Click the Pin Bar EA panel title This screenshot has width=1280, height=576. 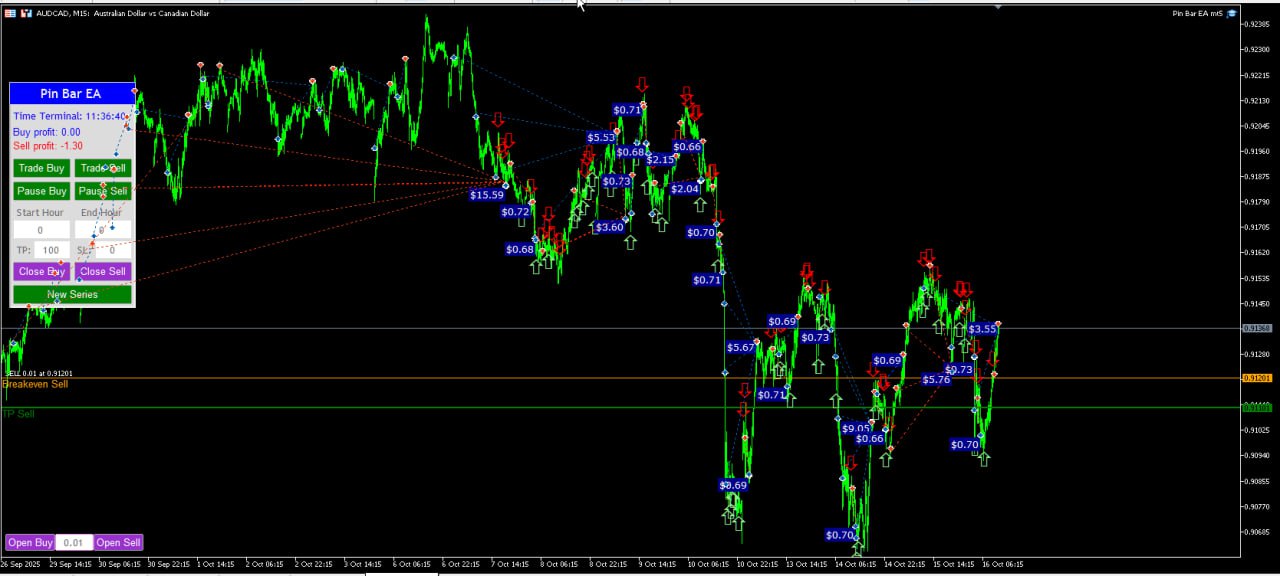pos(71,94)
